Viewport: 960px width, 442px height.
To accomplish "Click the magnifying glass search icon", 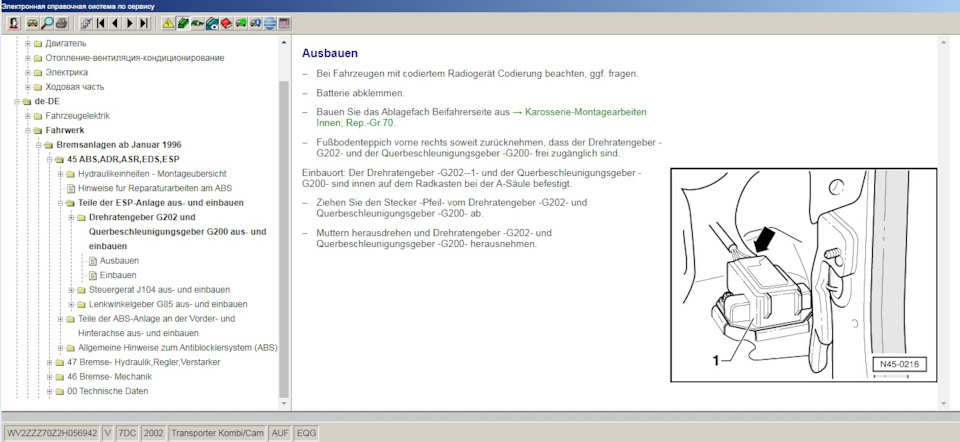I will (47, 24).
